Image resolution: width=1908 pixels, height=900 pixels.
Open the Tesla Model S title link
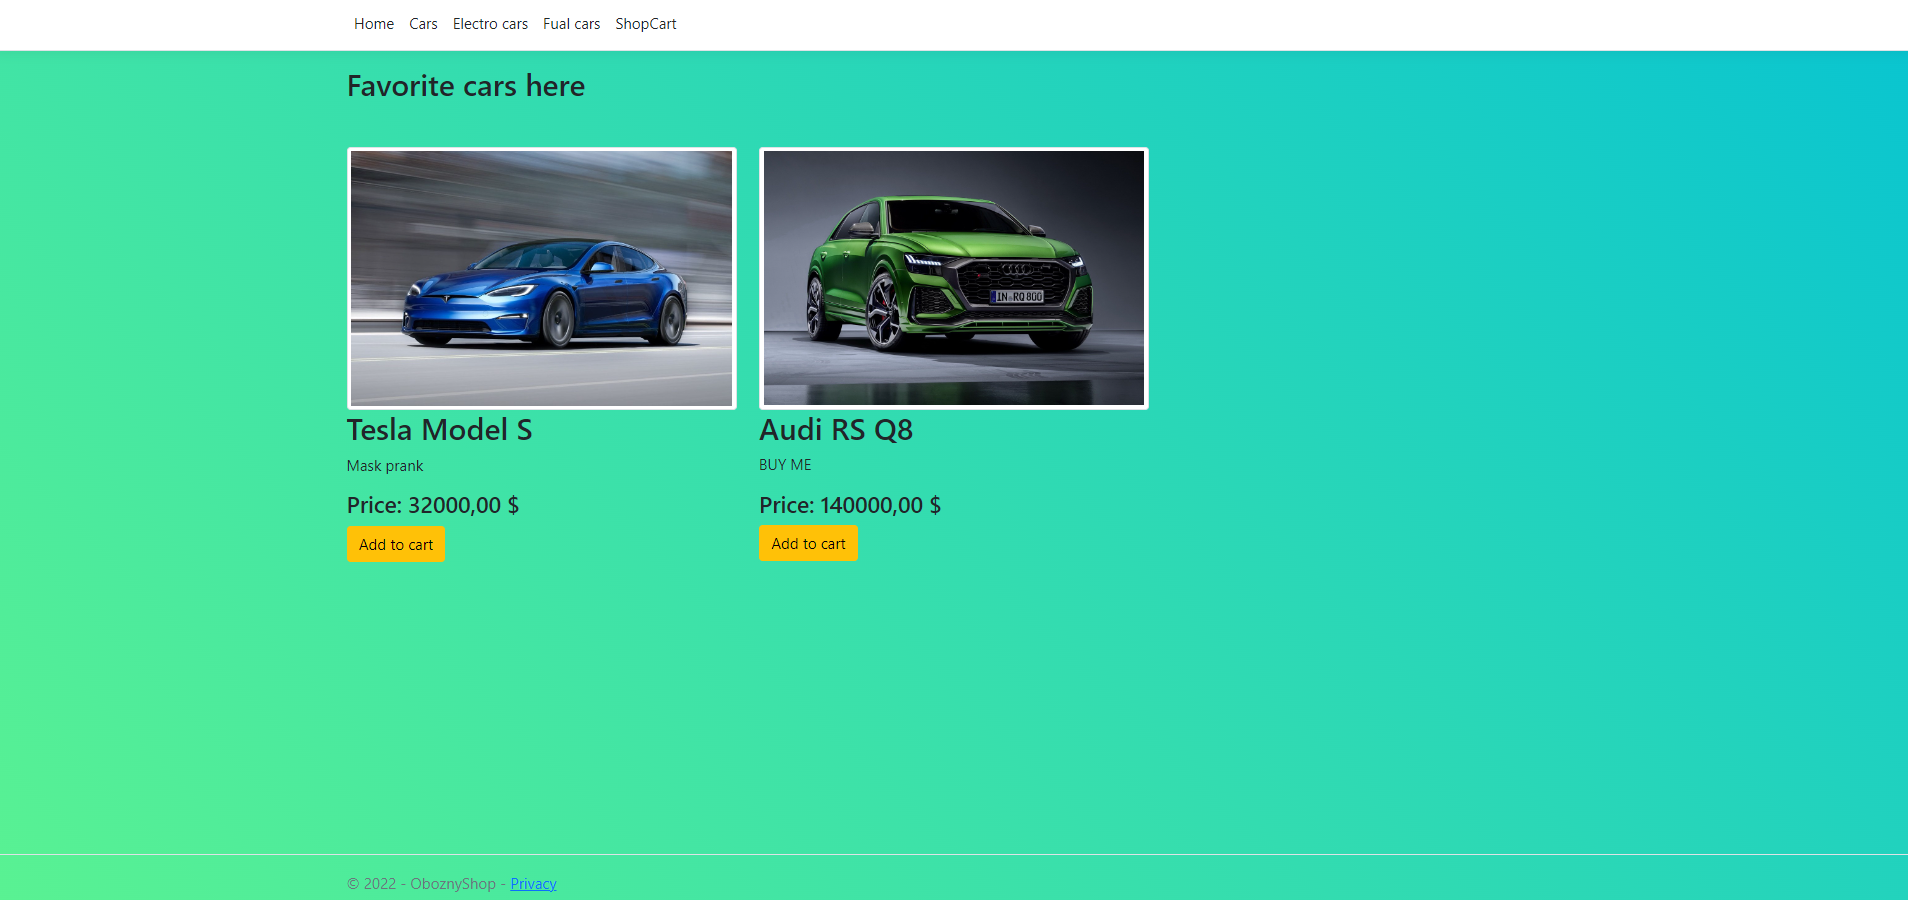tap(439, 430)
